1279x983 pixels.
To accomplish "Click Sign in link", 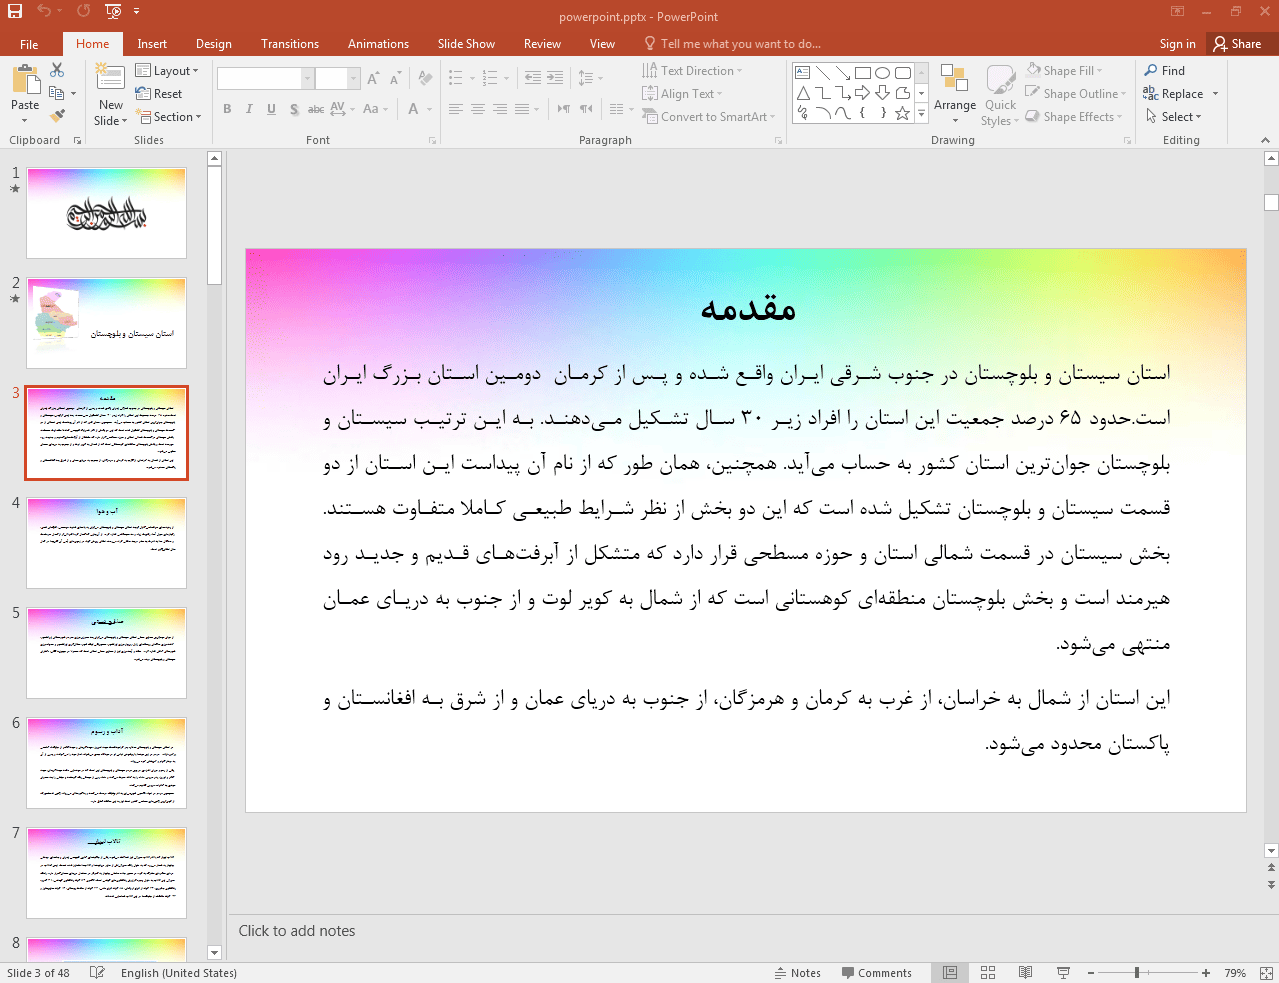I will click(x=1178, y=44).
